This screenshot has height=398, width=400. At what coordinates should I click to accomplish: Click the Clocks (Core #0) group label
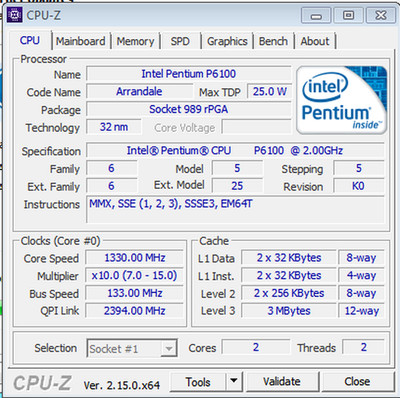point(60,241)
